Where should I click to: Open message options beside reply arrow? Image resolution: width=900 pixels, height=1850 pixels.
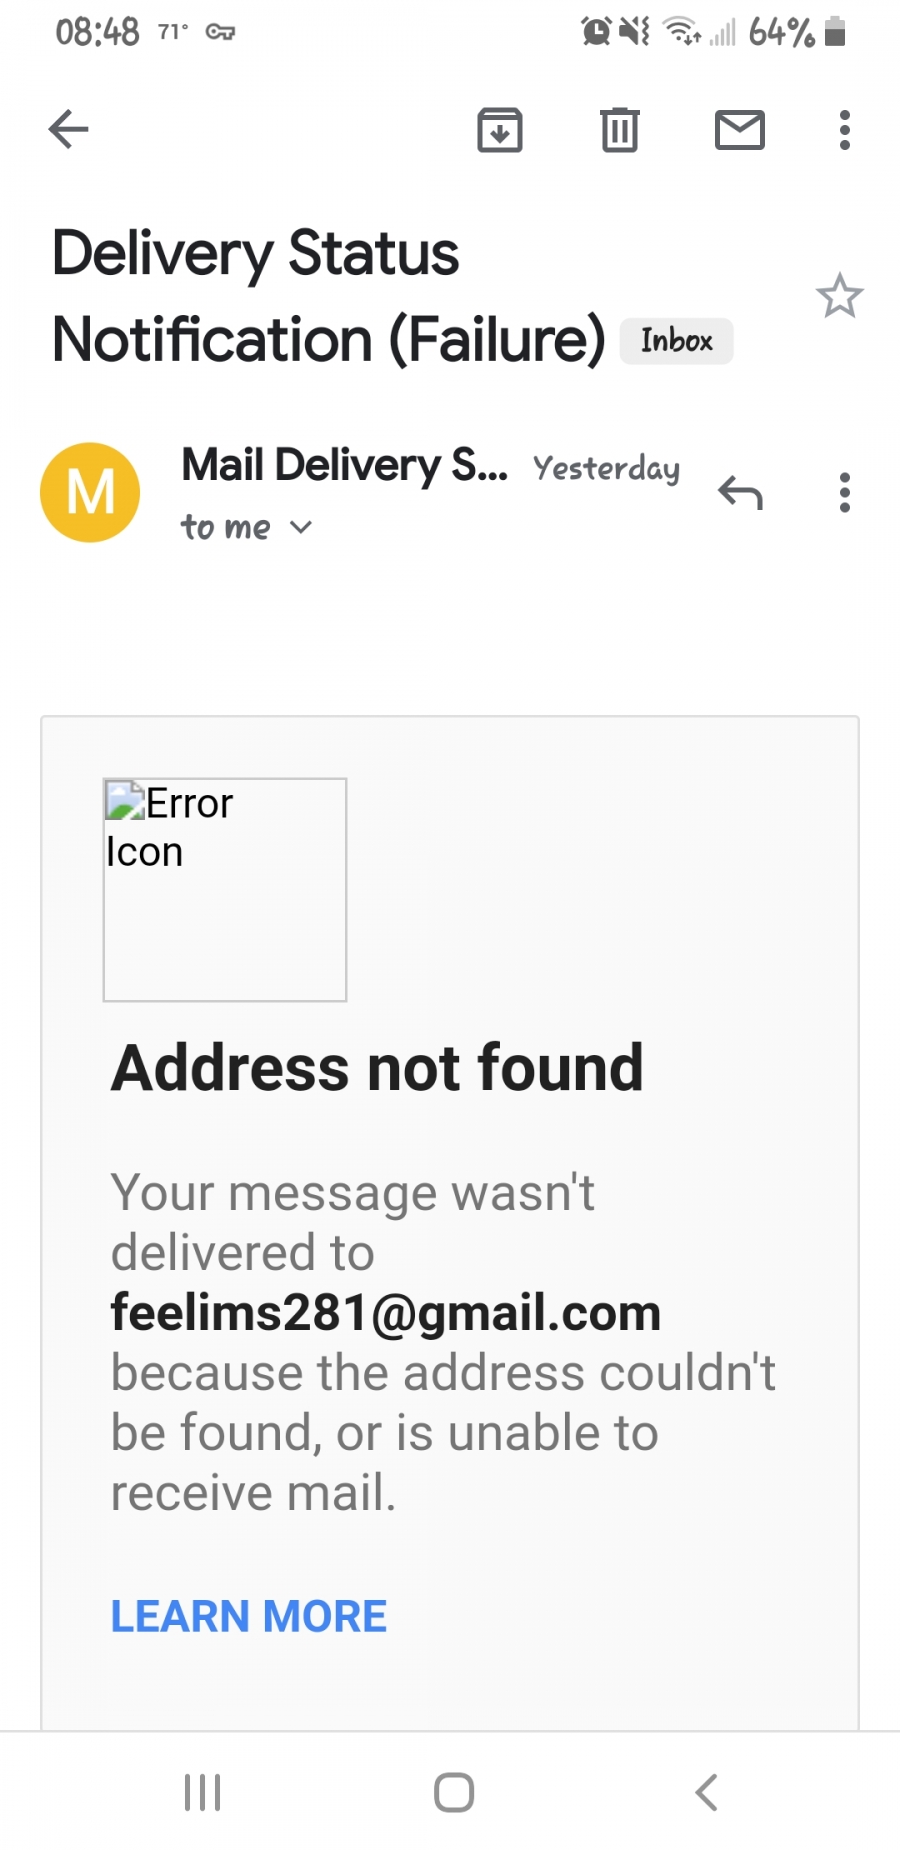845,492
